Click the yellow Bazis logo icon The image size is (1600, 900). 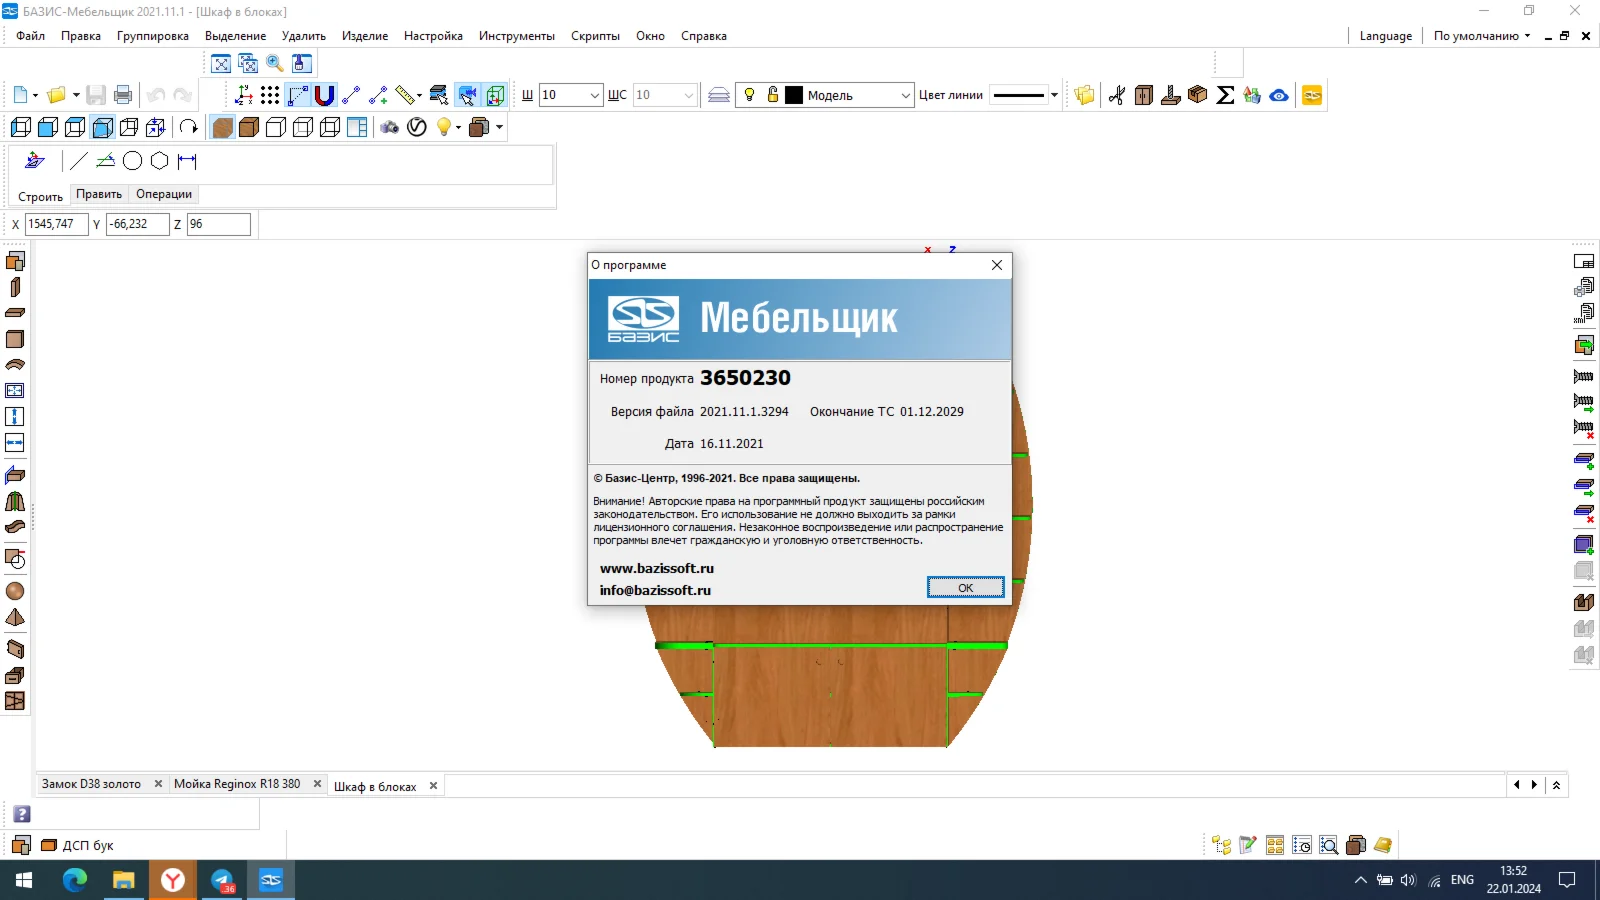pos(1312,95)
